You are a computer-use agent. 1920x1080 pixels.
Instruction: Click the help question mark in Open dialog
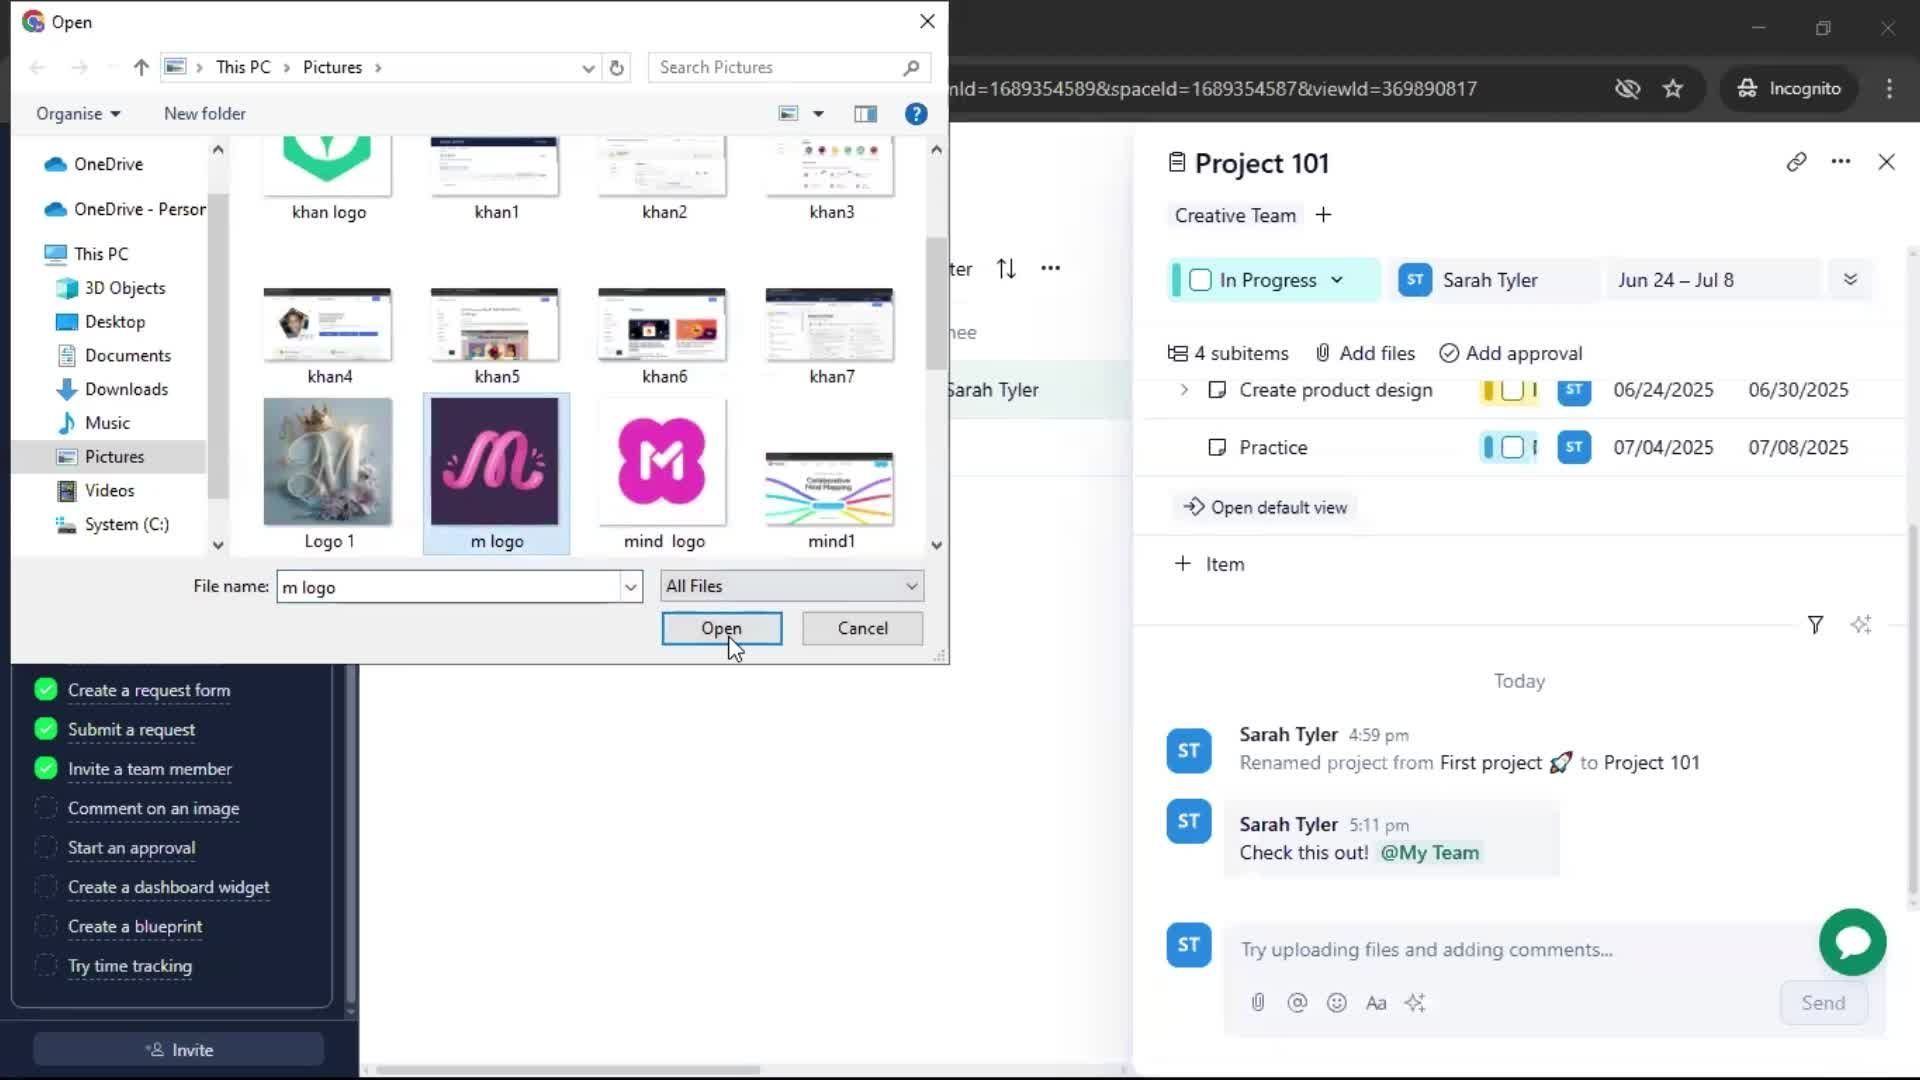915,114
